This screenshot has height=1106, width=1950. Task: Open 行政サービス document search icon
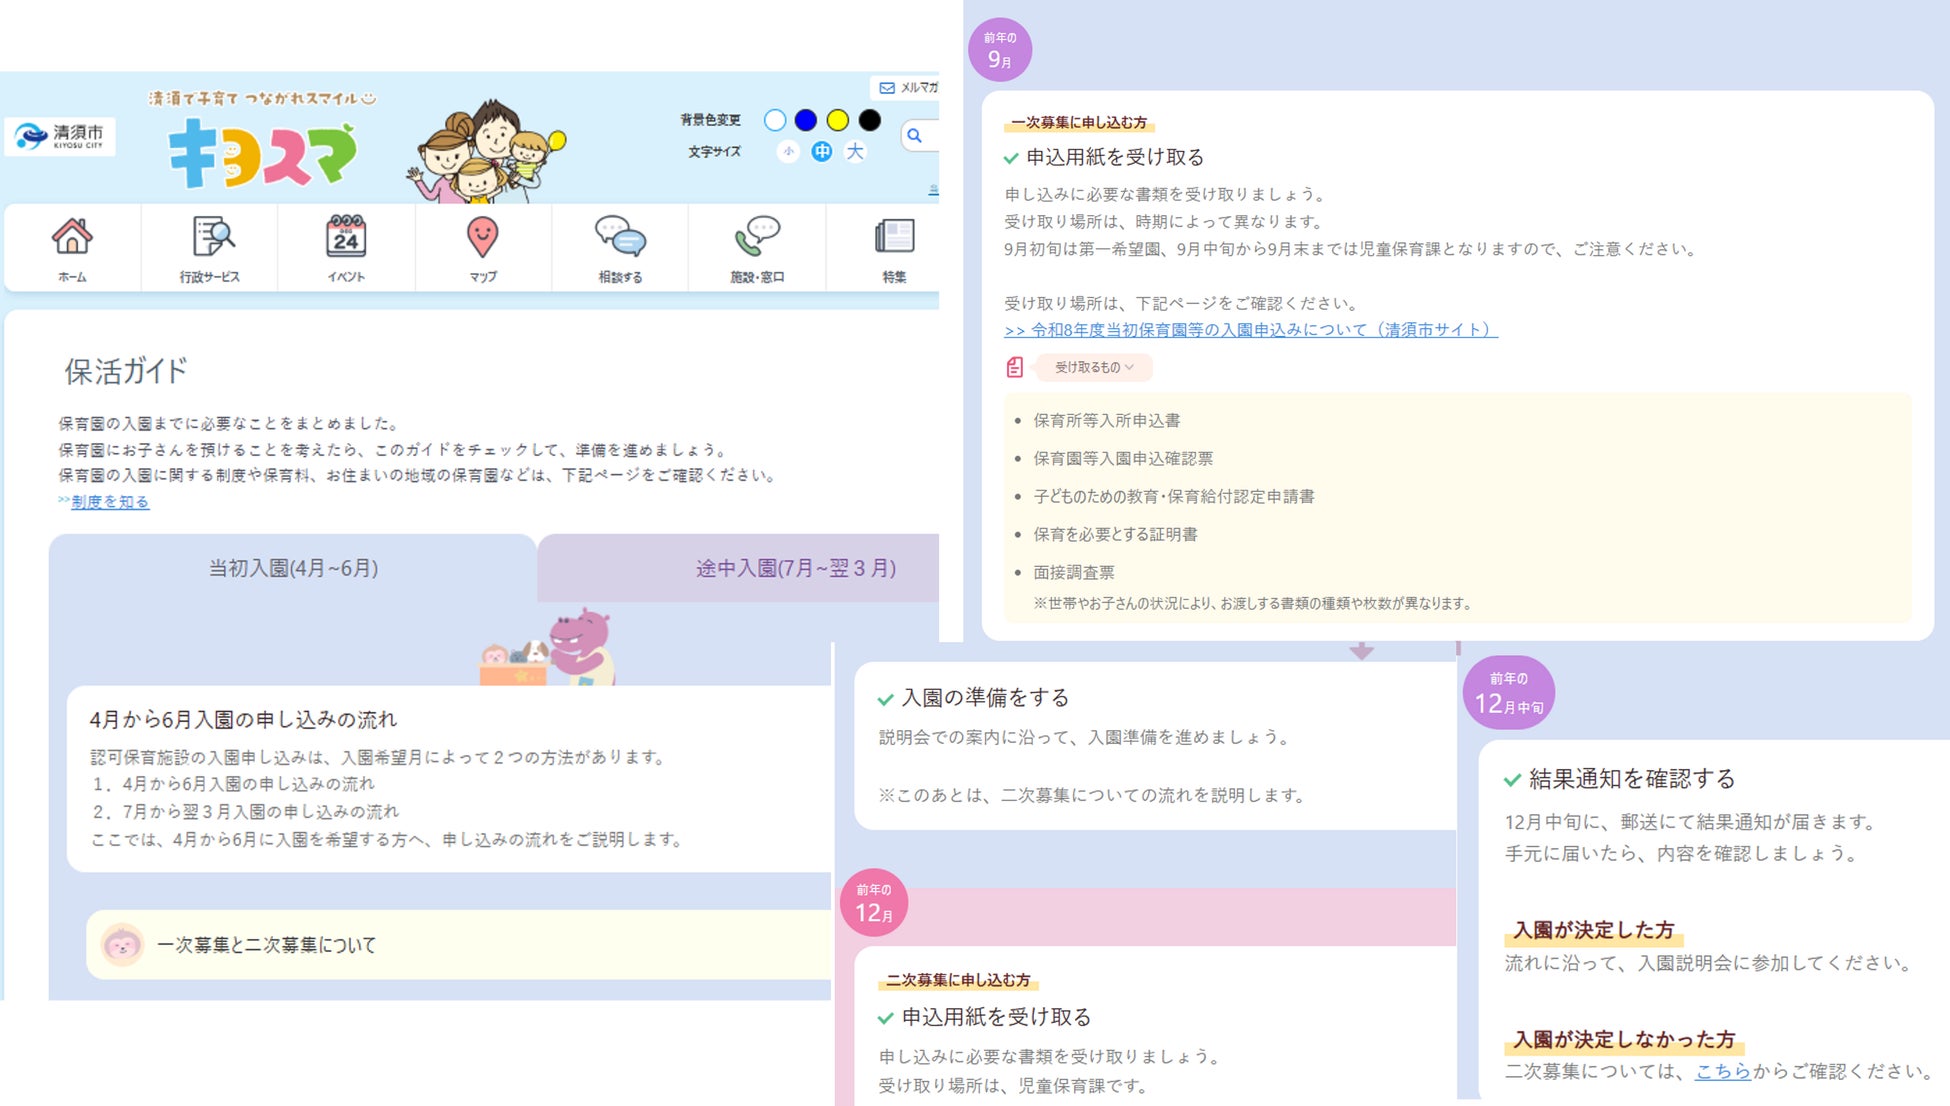tap(210, 238)
